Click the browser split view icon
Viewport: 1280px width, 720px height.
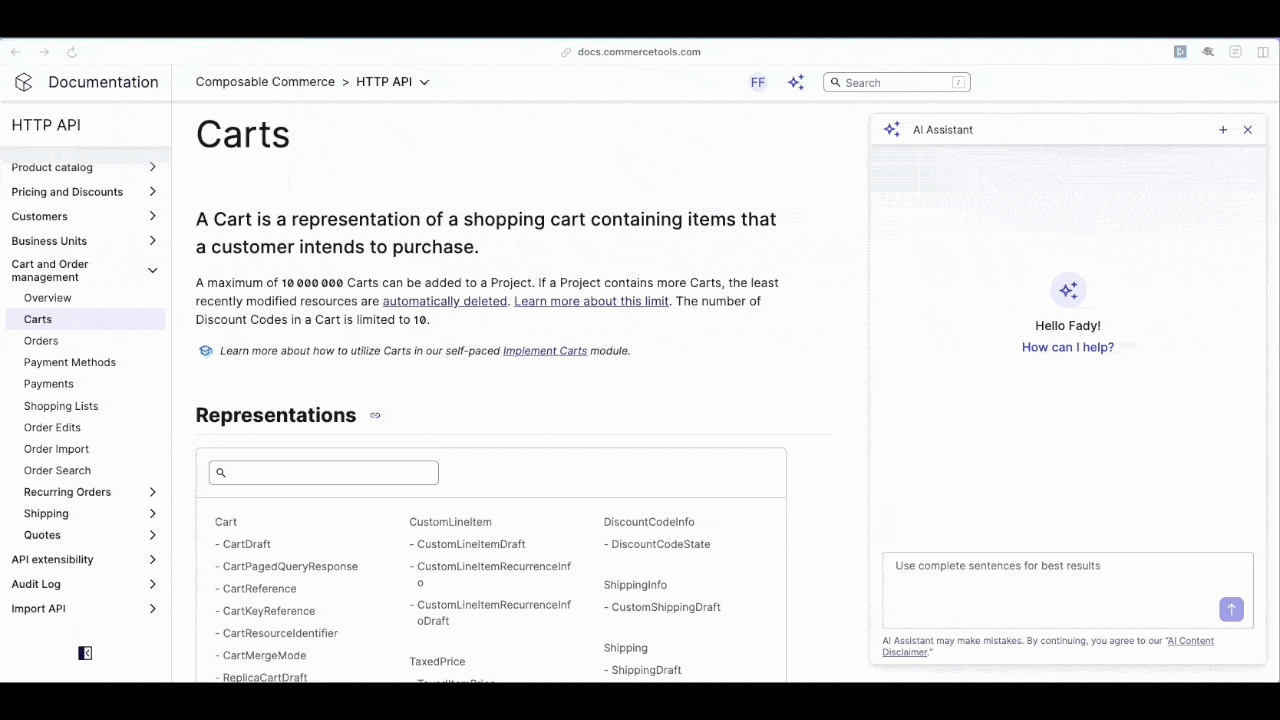coord(1263,52)
